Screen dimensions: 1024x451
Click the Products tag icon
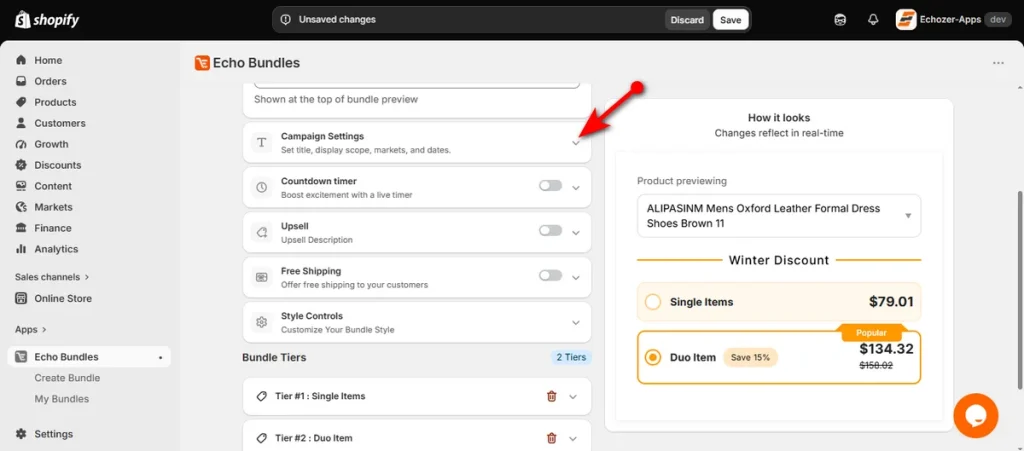point(22,102)
